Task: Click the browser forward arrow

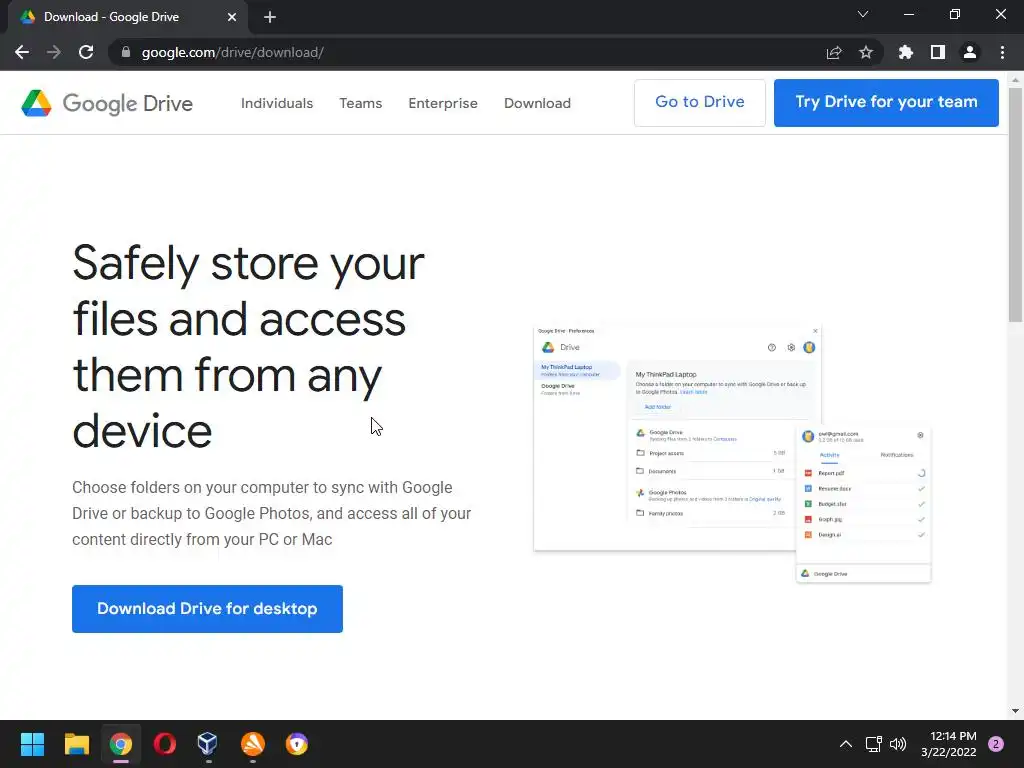Action: point(54,52)
